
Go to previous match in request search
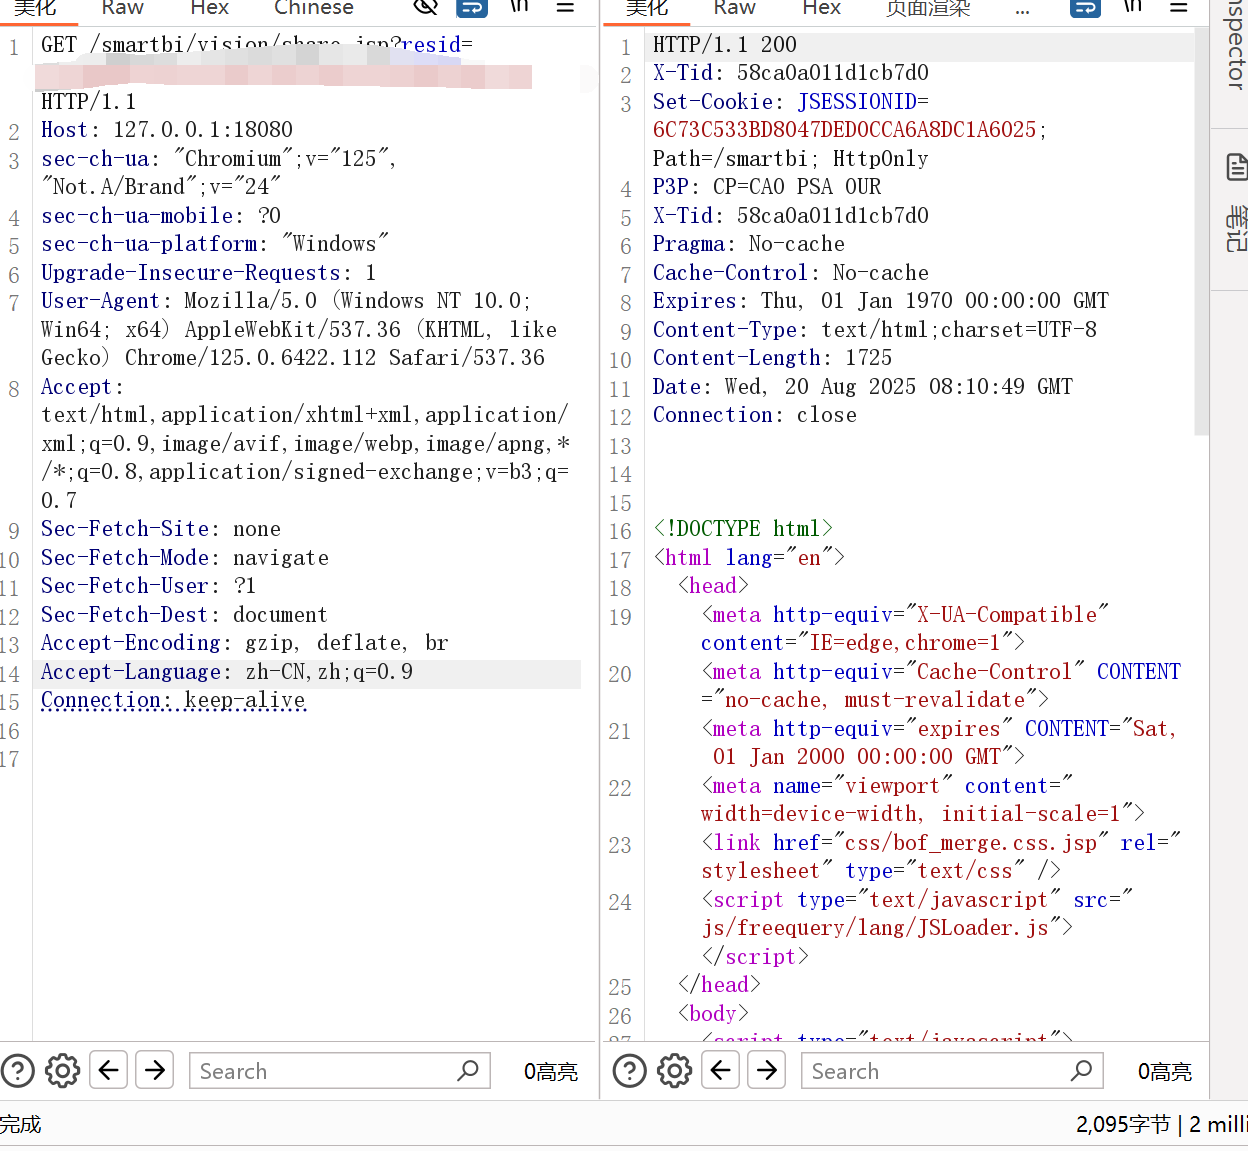109,1070
